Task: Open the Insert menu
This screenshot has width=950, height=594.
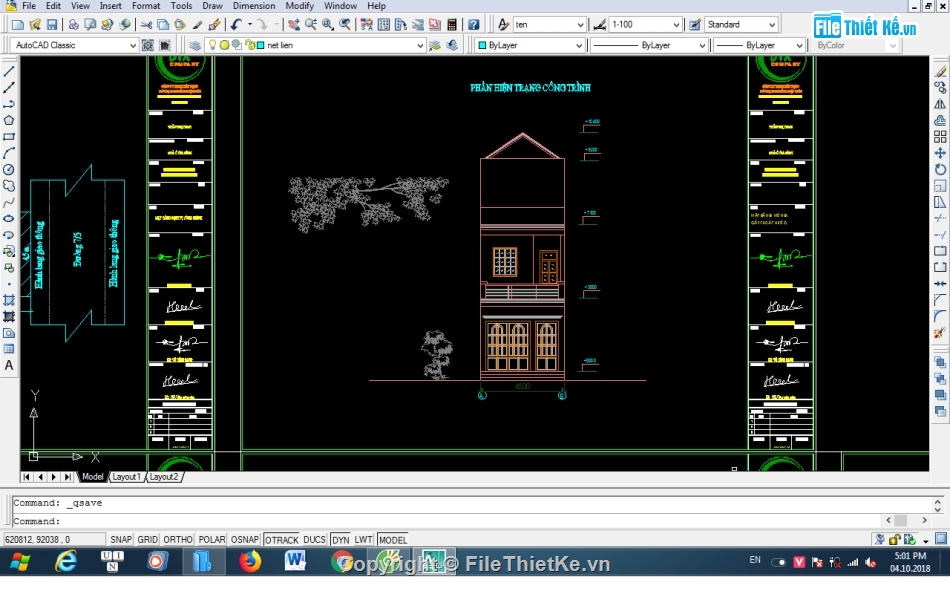Action: pyautogui.click(x=110, y=6)
